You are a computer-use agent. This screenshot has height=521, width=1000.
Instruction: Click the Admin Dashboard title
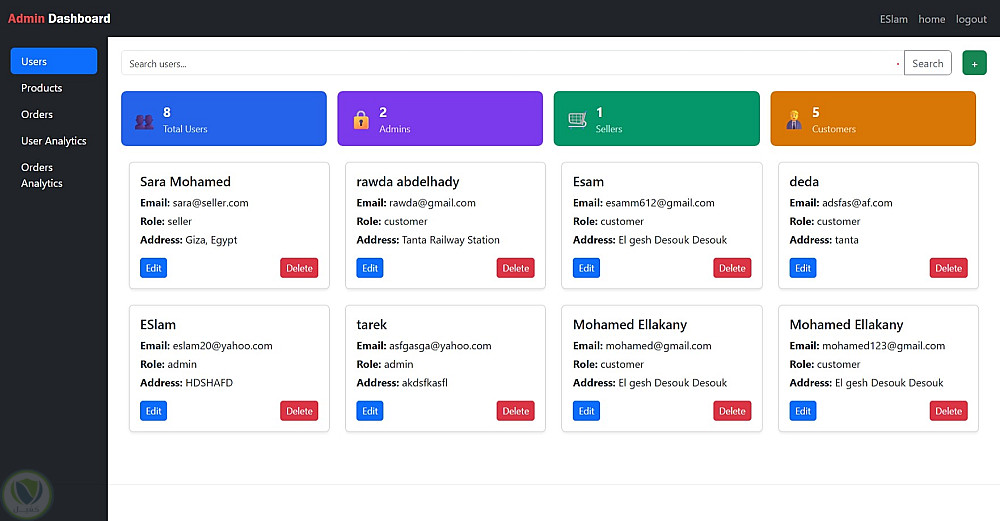[x=59, y=18]
